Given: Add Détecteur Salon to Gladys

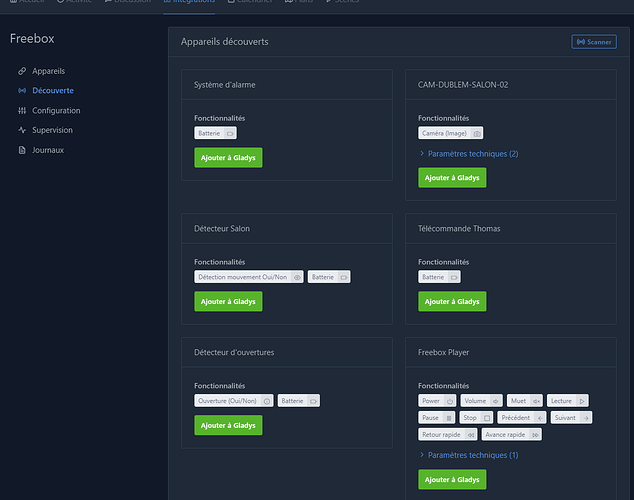Looking at the screenshot, I should [x=228, y=302].
